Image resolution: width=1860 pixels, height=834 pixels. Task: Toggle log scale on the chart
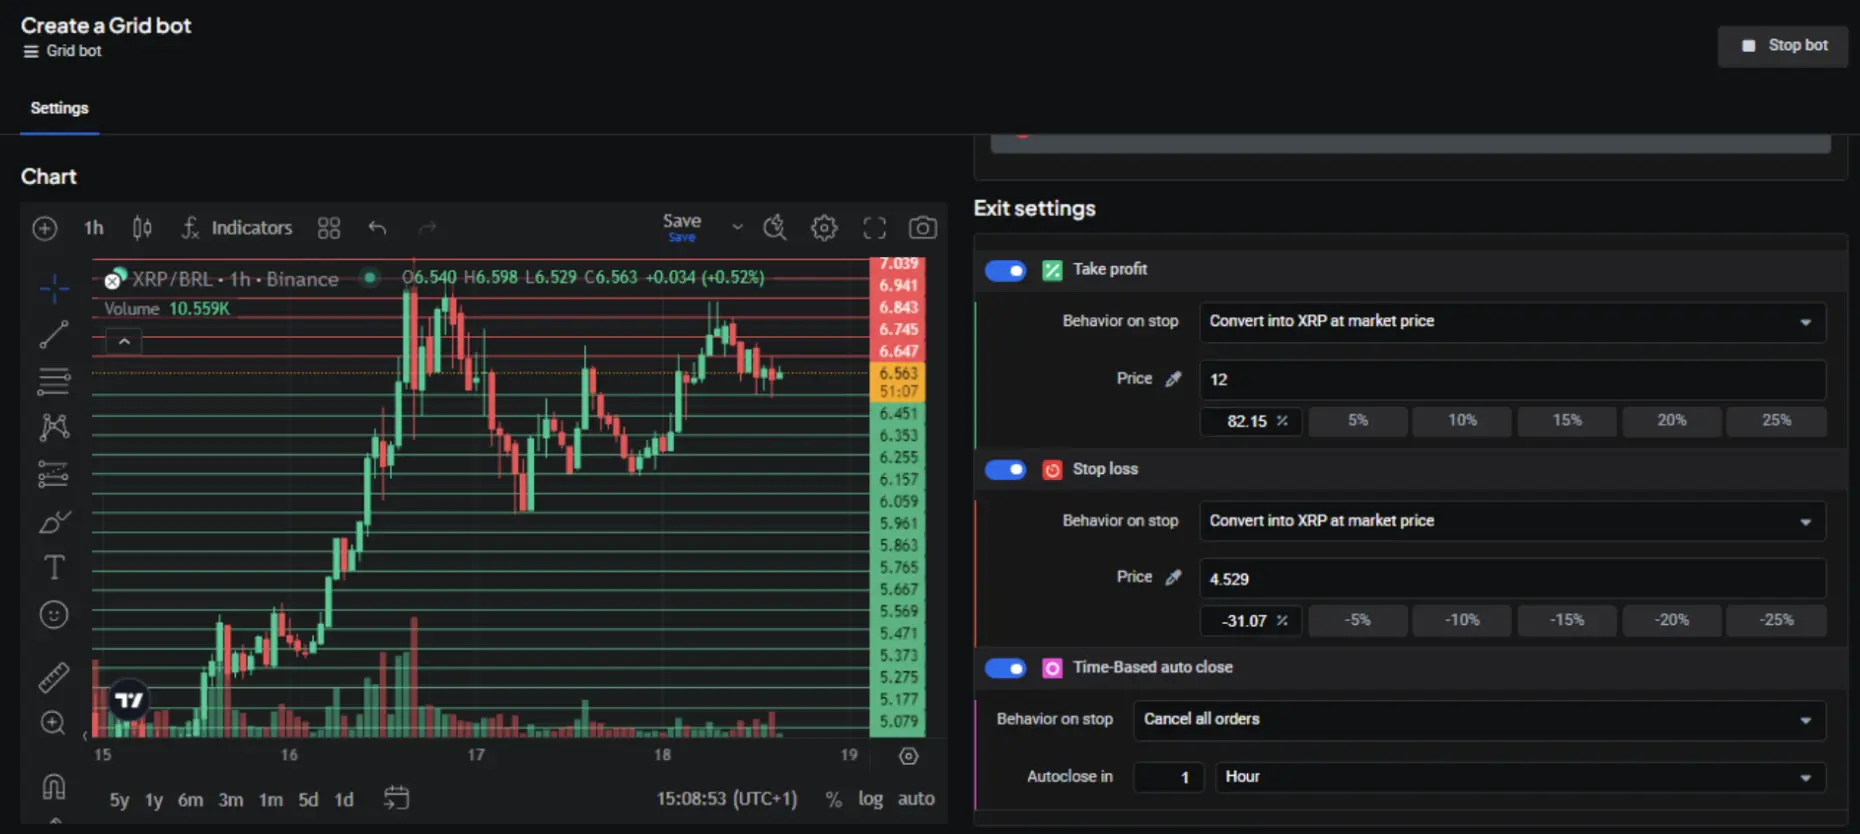(870, 799)
